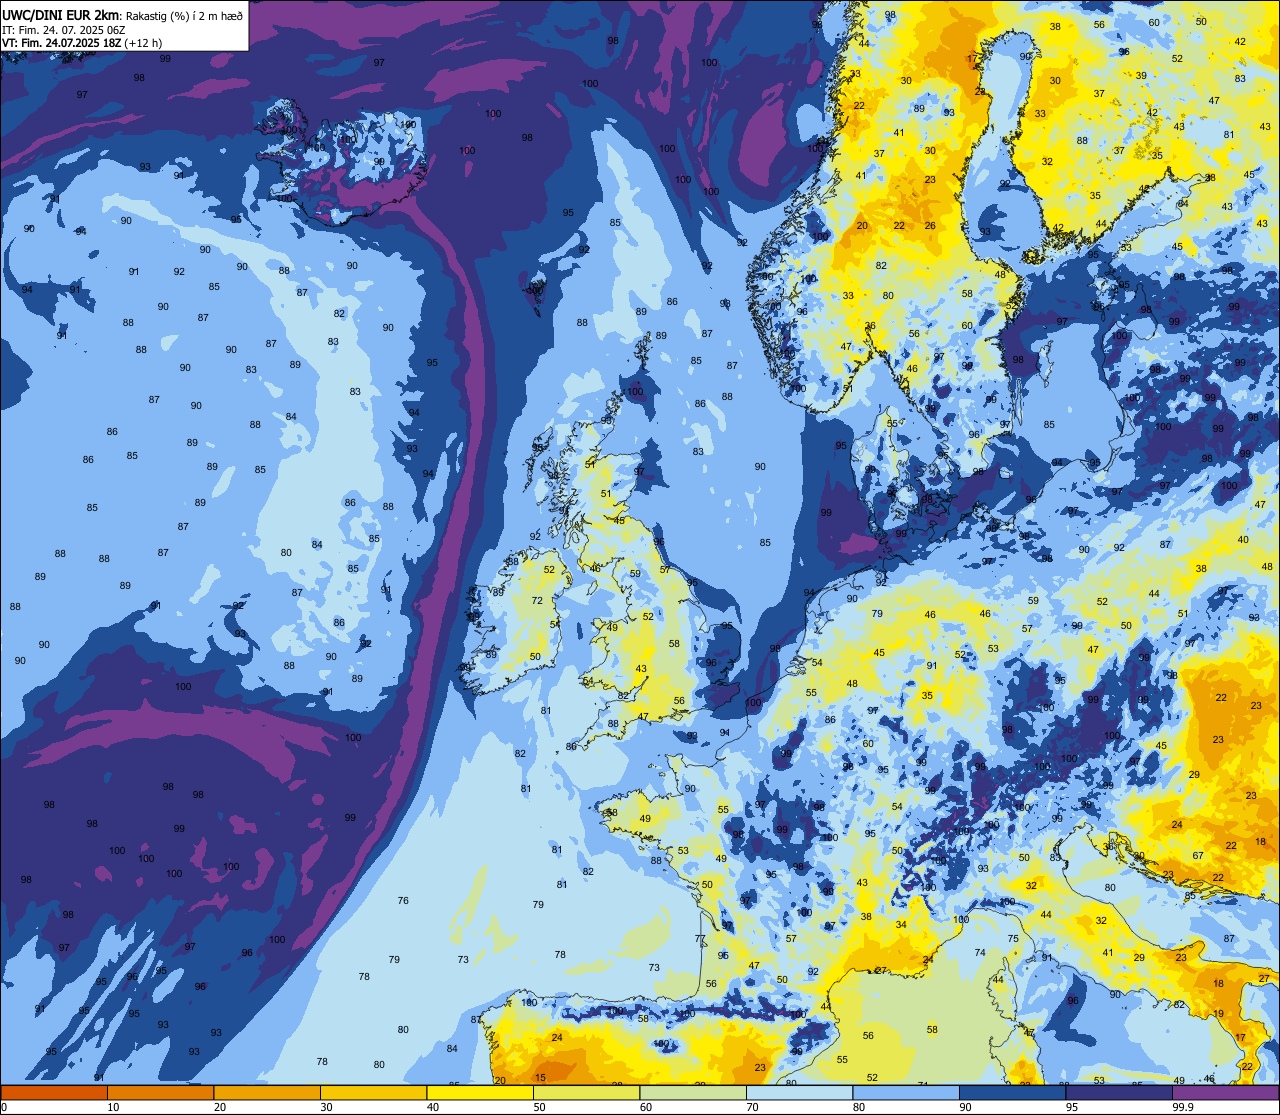
Task: Click the 90–95% dark blue legend swatch
Action: pos(1012,1092)
